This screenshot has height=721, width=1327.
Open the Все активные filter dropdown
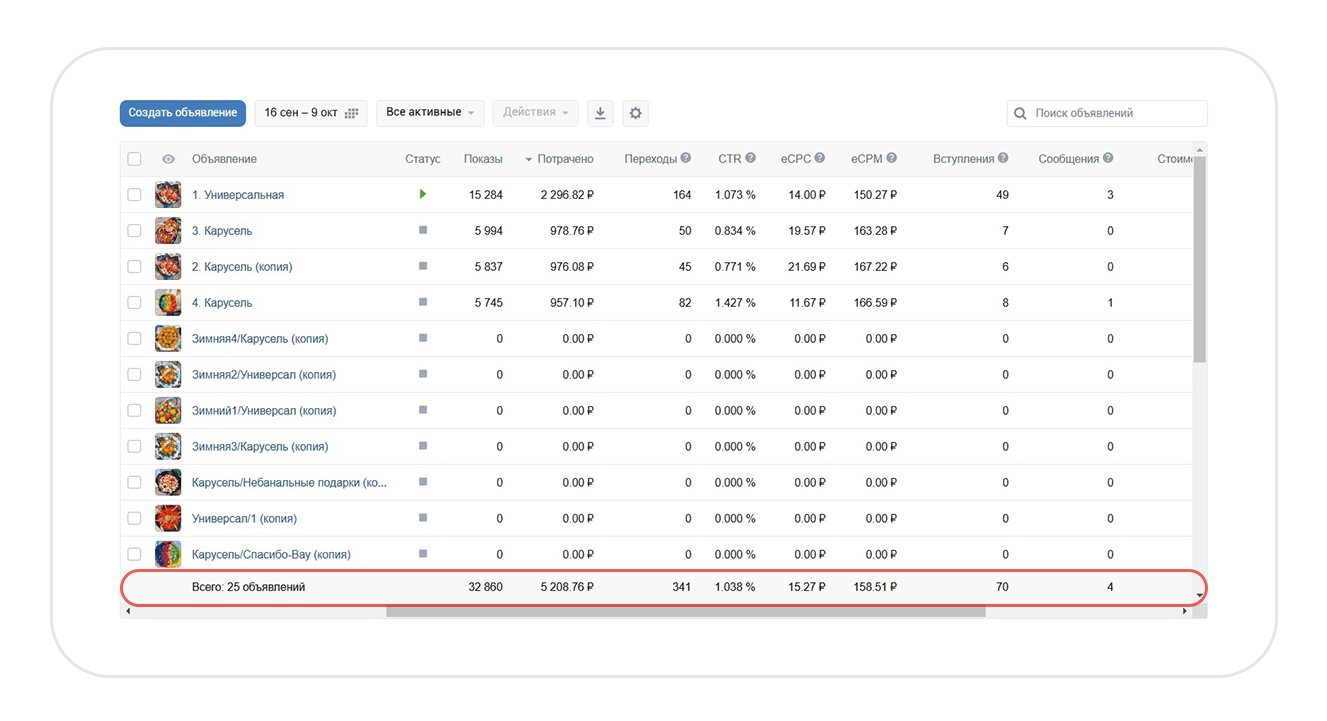click(430, 113)
